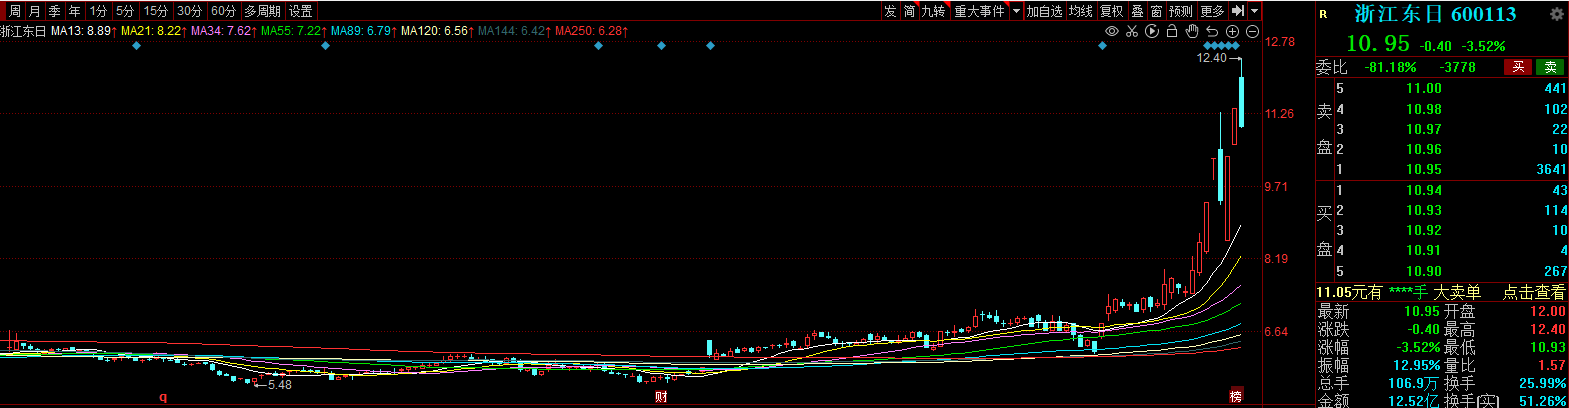The image size is (1569, 408).
Task: Zoom out with the minus circle icon
Action: coord(1252,32)
